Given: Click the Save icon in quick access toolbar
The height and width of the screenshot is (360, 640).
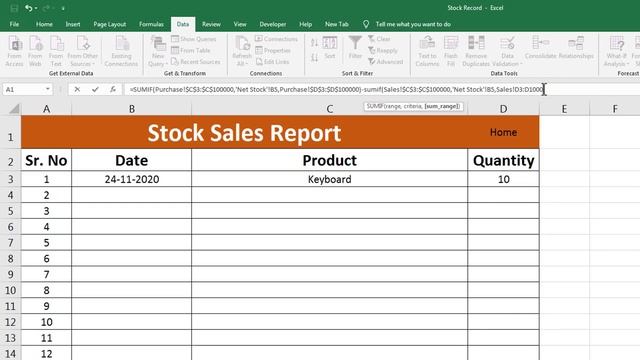Looking at the screenshot, I should pyautogui.click(x=14, y=8).
